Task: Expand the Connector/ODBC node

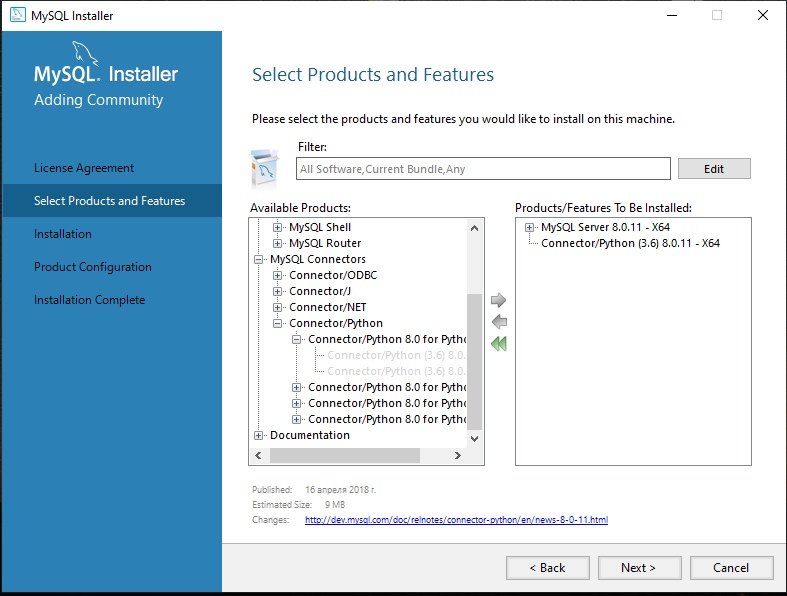Action: tap(277, 276)
